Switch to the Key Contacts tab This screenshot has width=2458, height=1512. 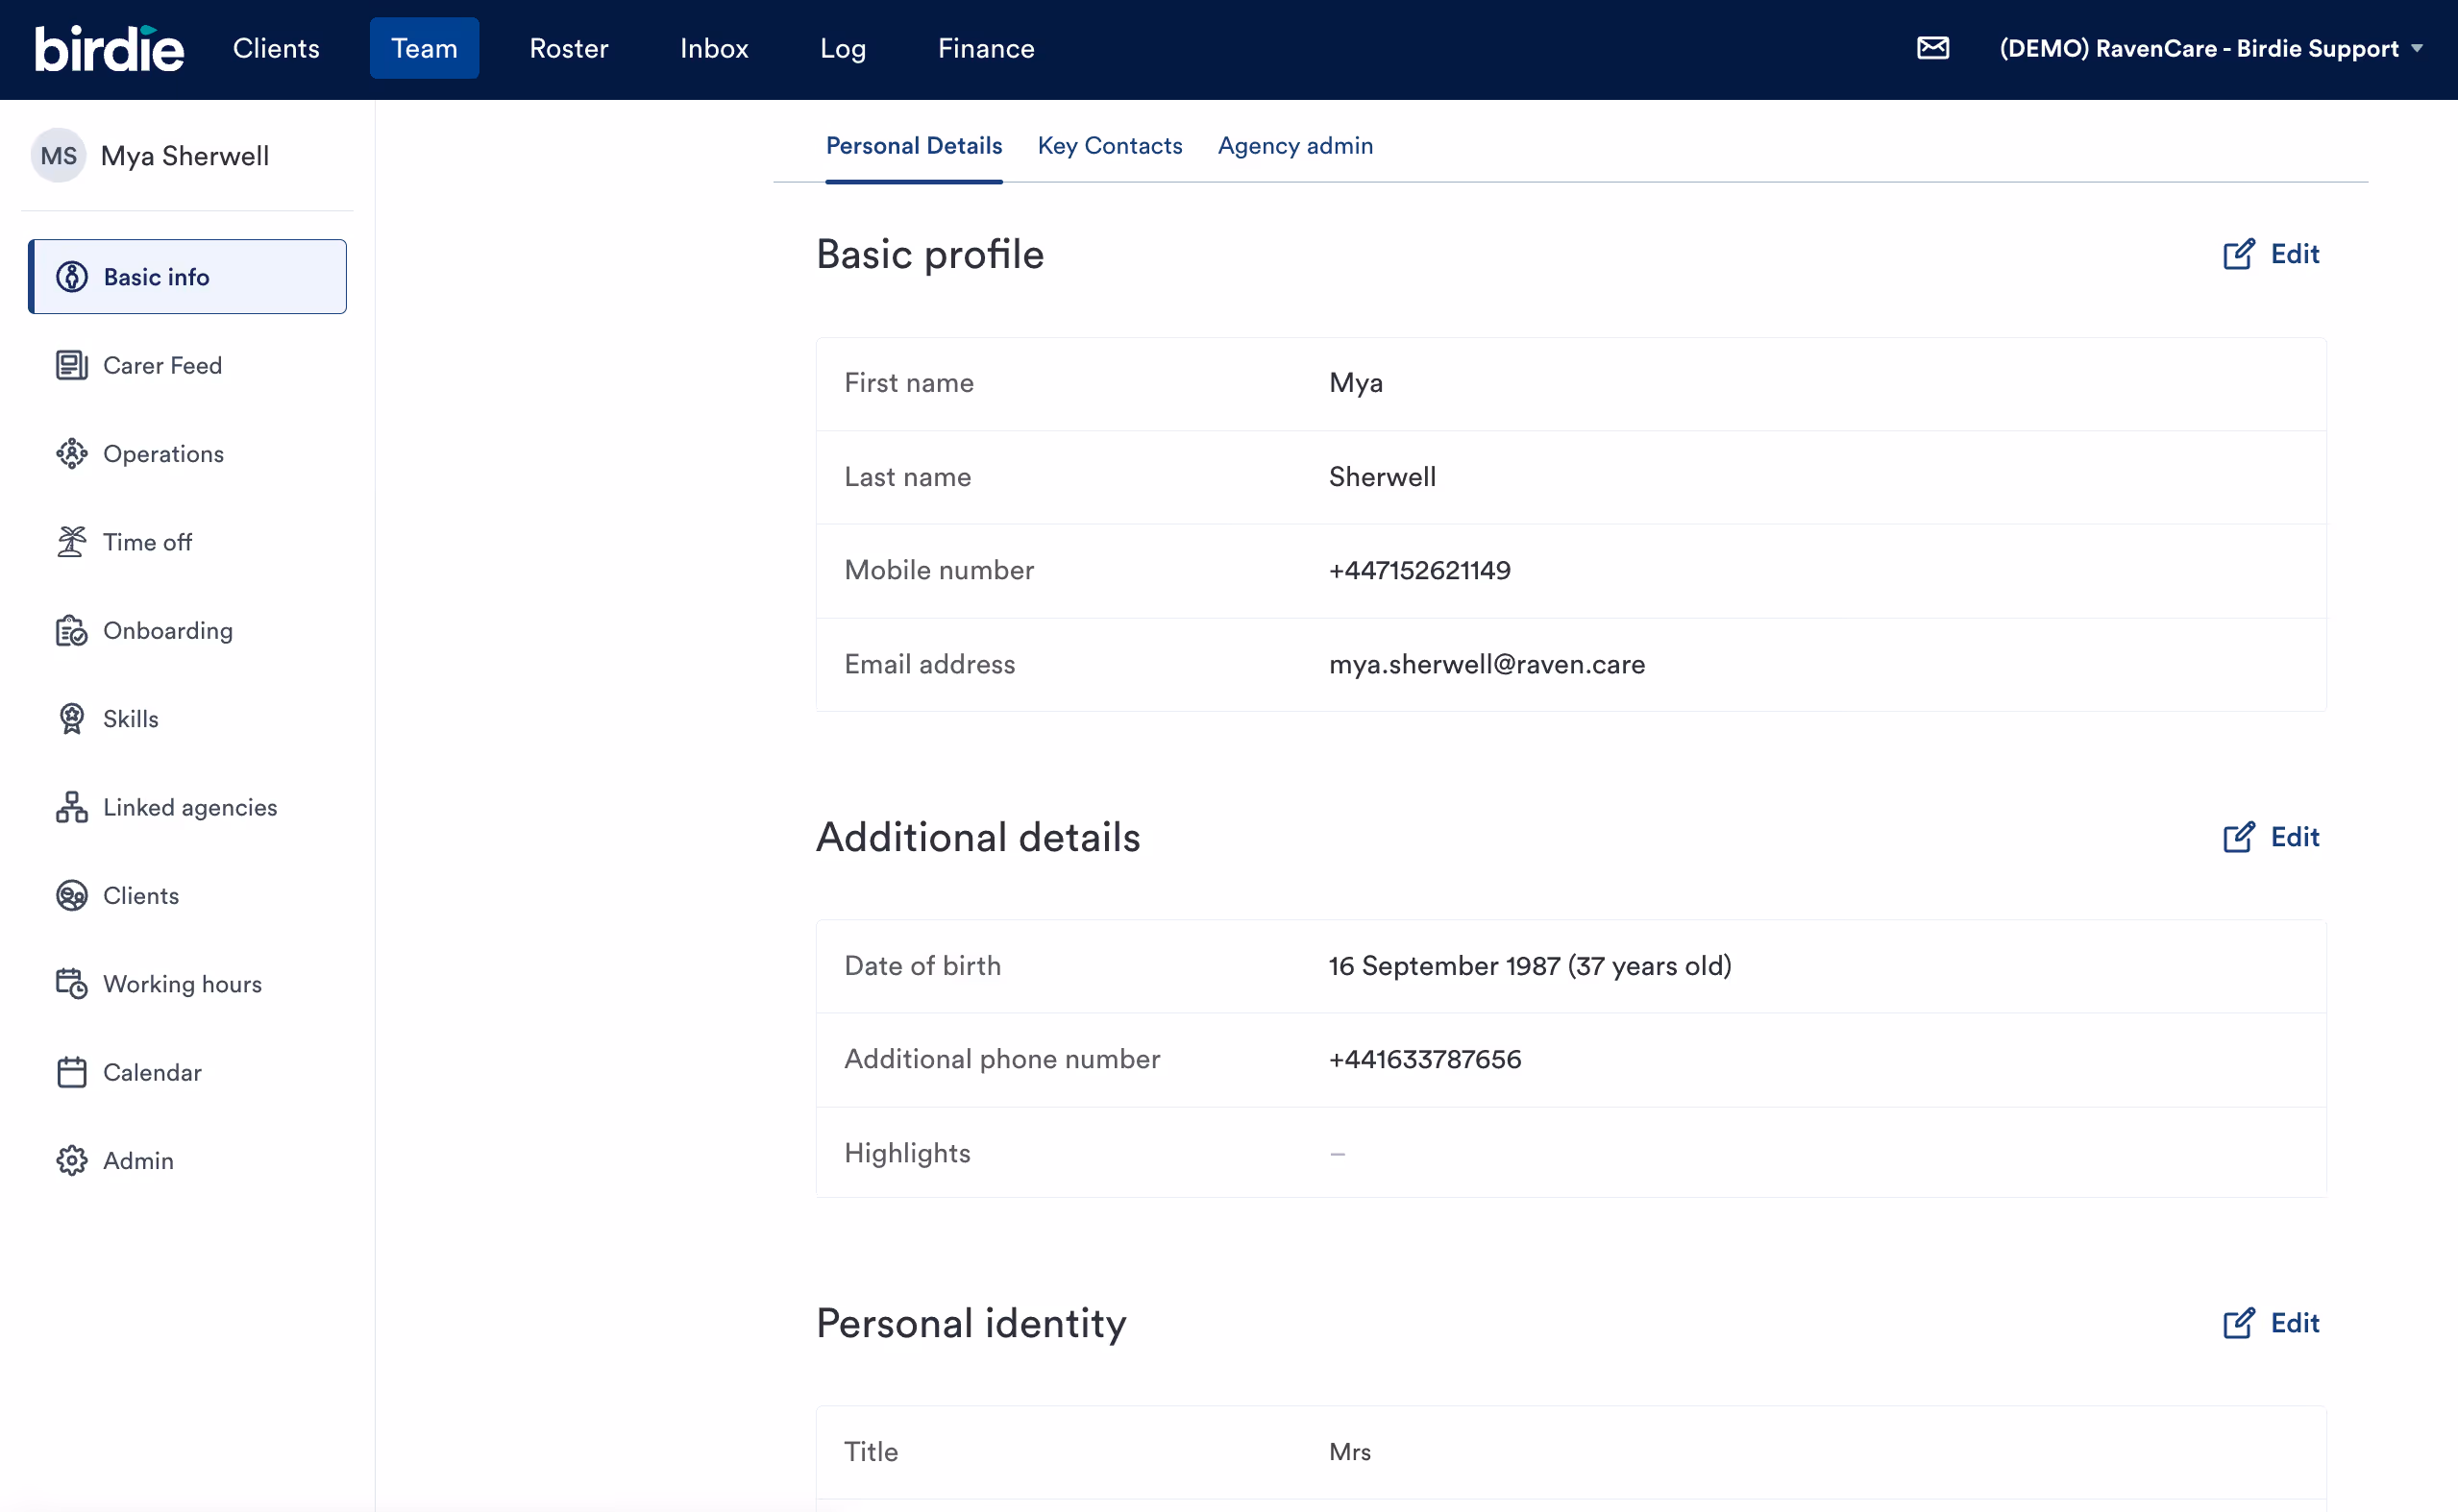[x=1109, y=146]
